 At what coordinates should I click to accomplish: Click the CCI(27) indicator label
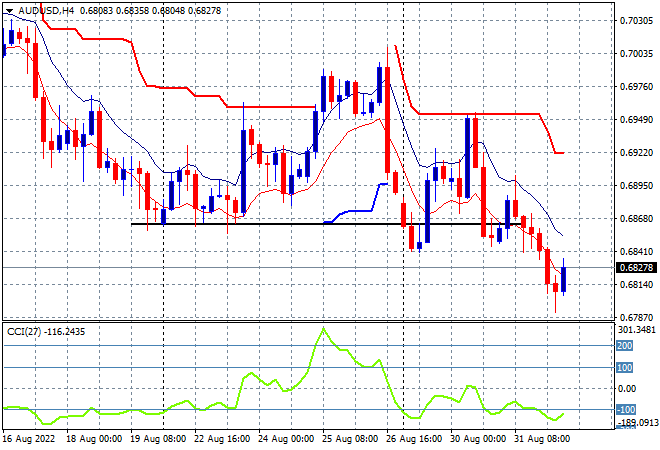click(x=24, y=332)
